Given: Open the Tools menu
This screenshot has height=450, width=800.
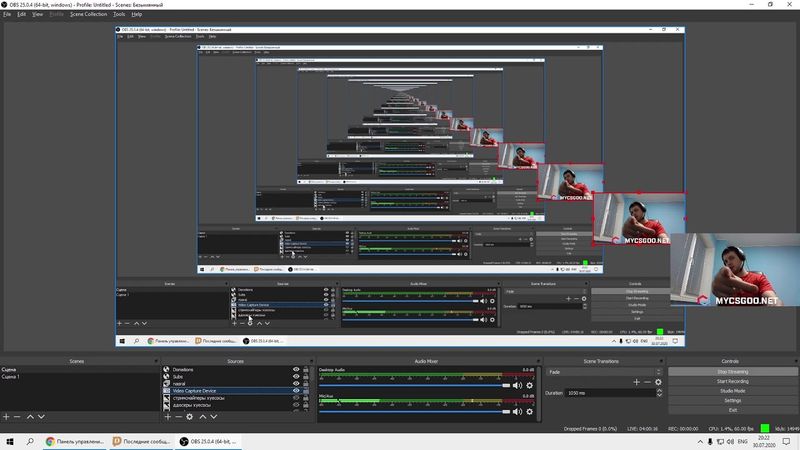Looking at the screenshot, I should pyautogui.click(x=119, y=15).
